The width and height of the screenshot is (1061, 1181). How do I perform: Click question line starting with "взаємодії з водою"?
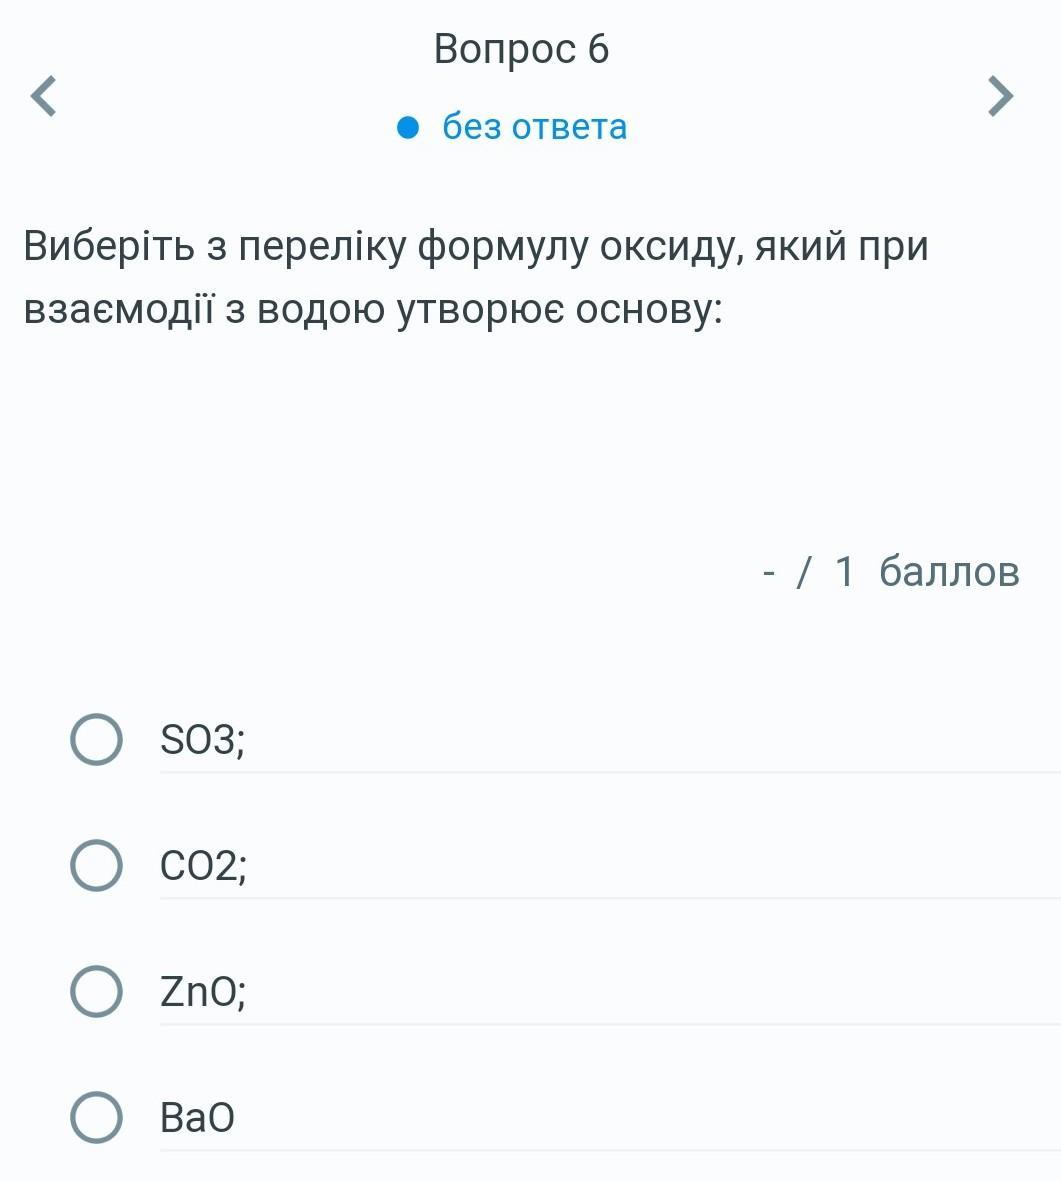(x=372, y=310)
